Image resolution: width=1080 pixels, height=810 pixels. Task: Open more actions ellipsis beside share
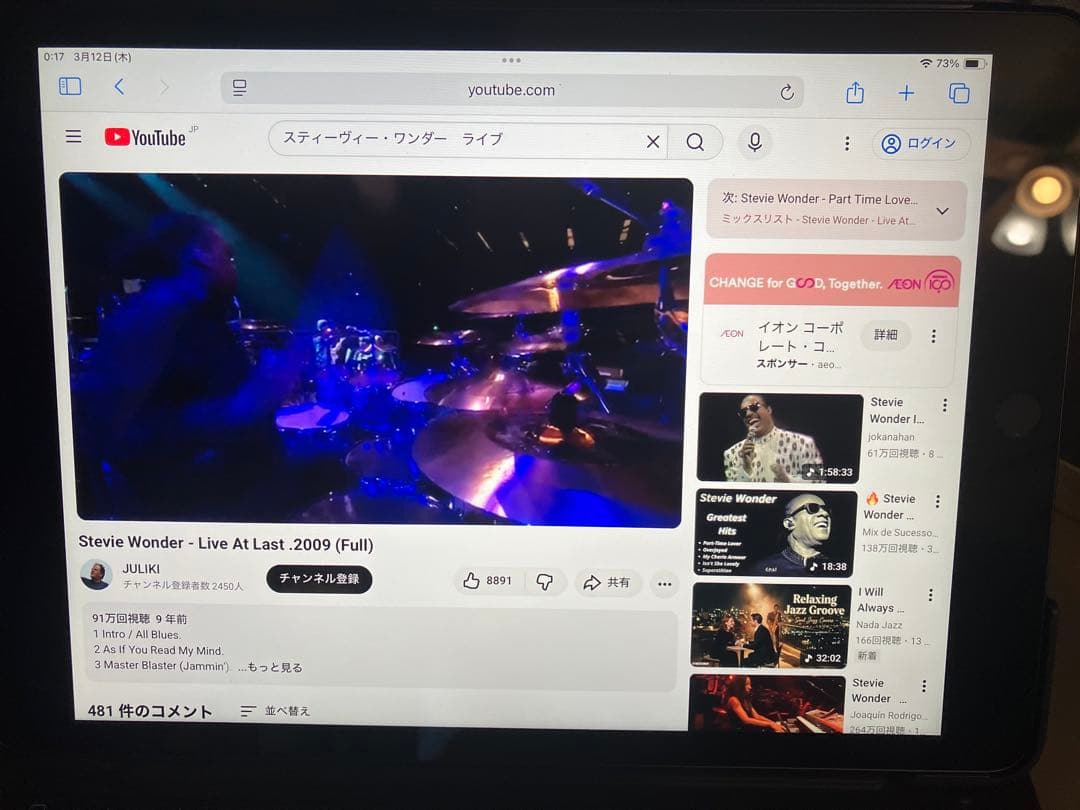coord(664,584)
